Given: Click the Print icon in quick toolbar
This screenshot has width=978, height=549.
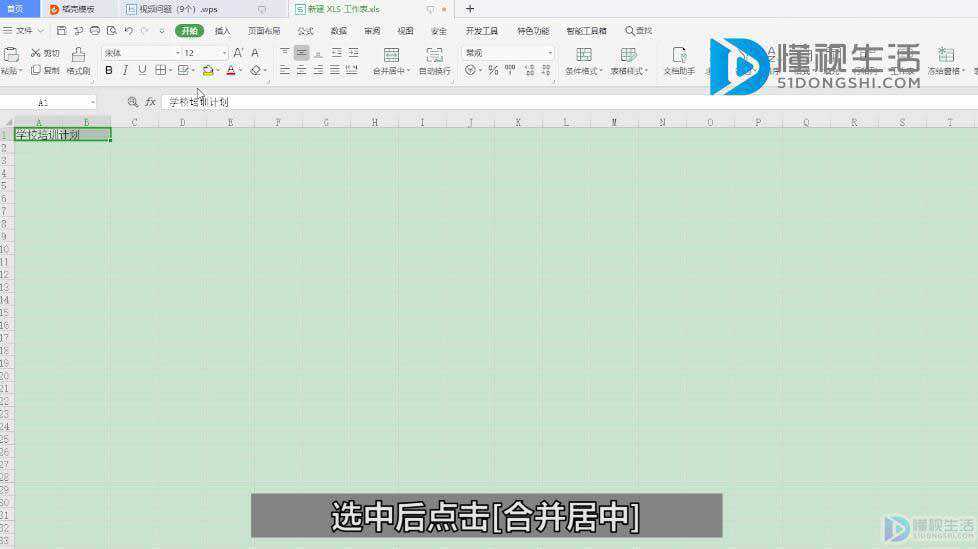Looking at the screenshot, I should point(95,31).
